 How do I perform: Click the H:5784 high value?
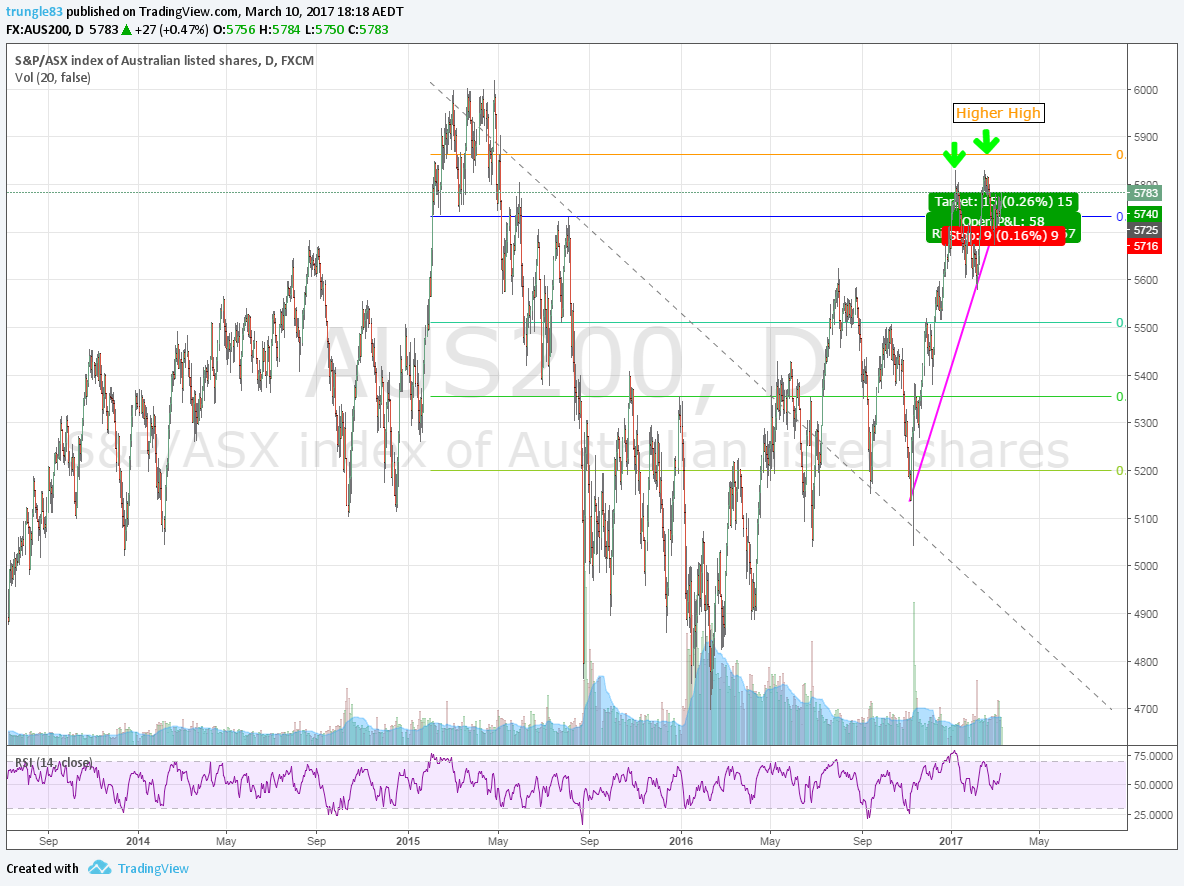click(x=280, y=30)
